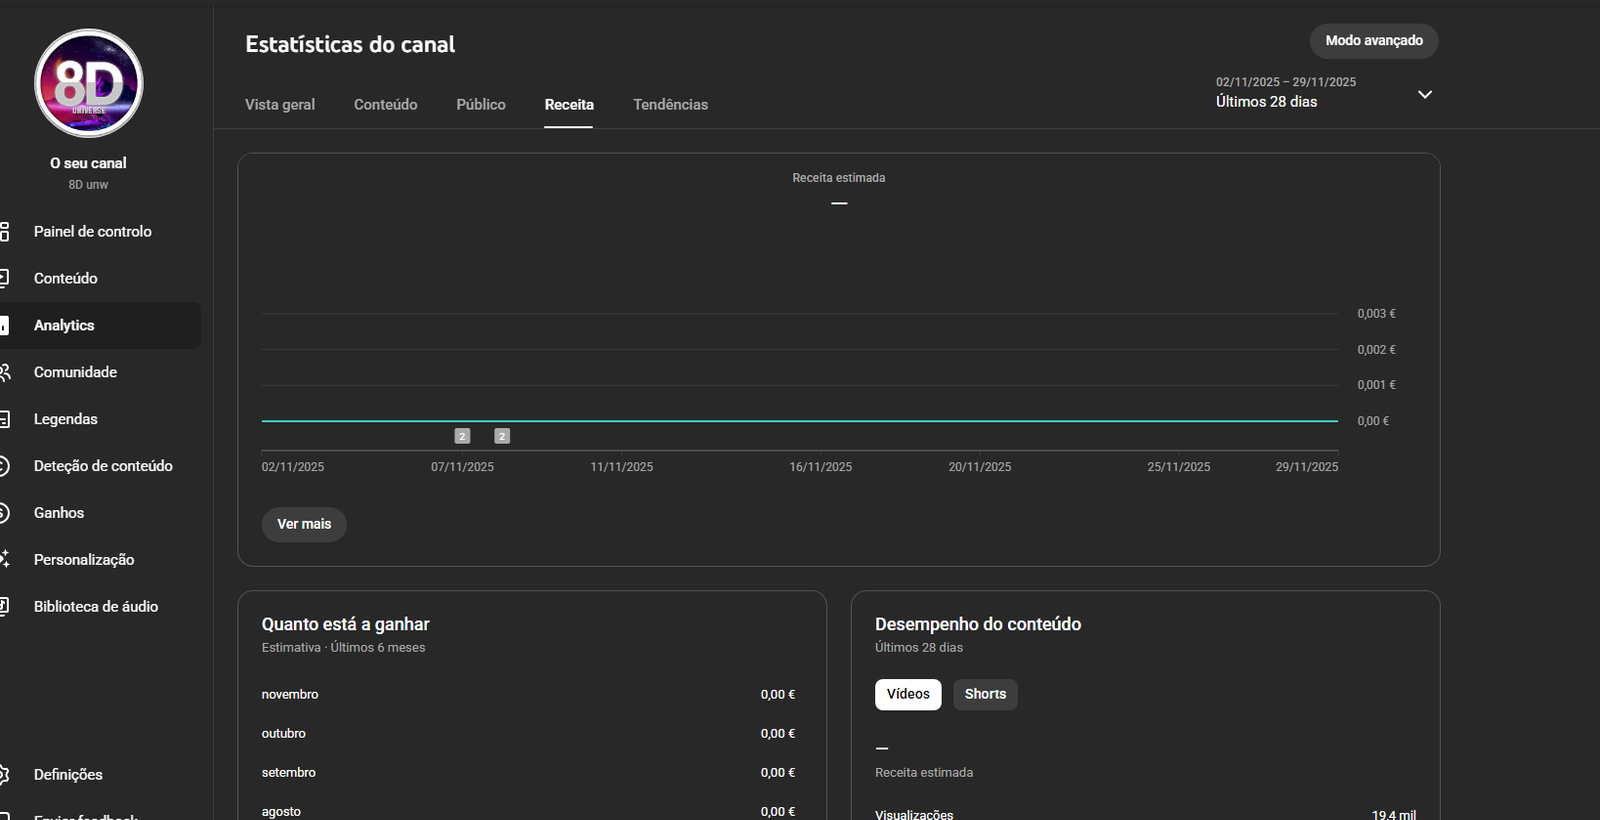
Task: Click the first chart marker near 07/11/2025
Action: click(x=462, y=436)
